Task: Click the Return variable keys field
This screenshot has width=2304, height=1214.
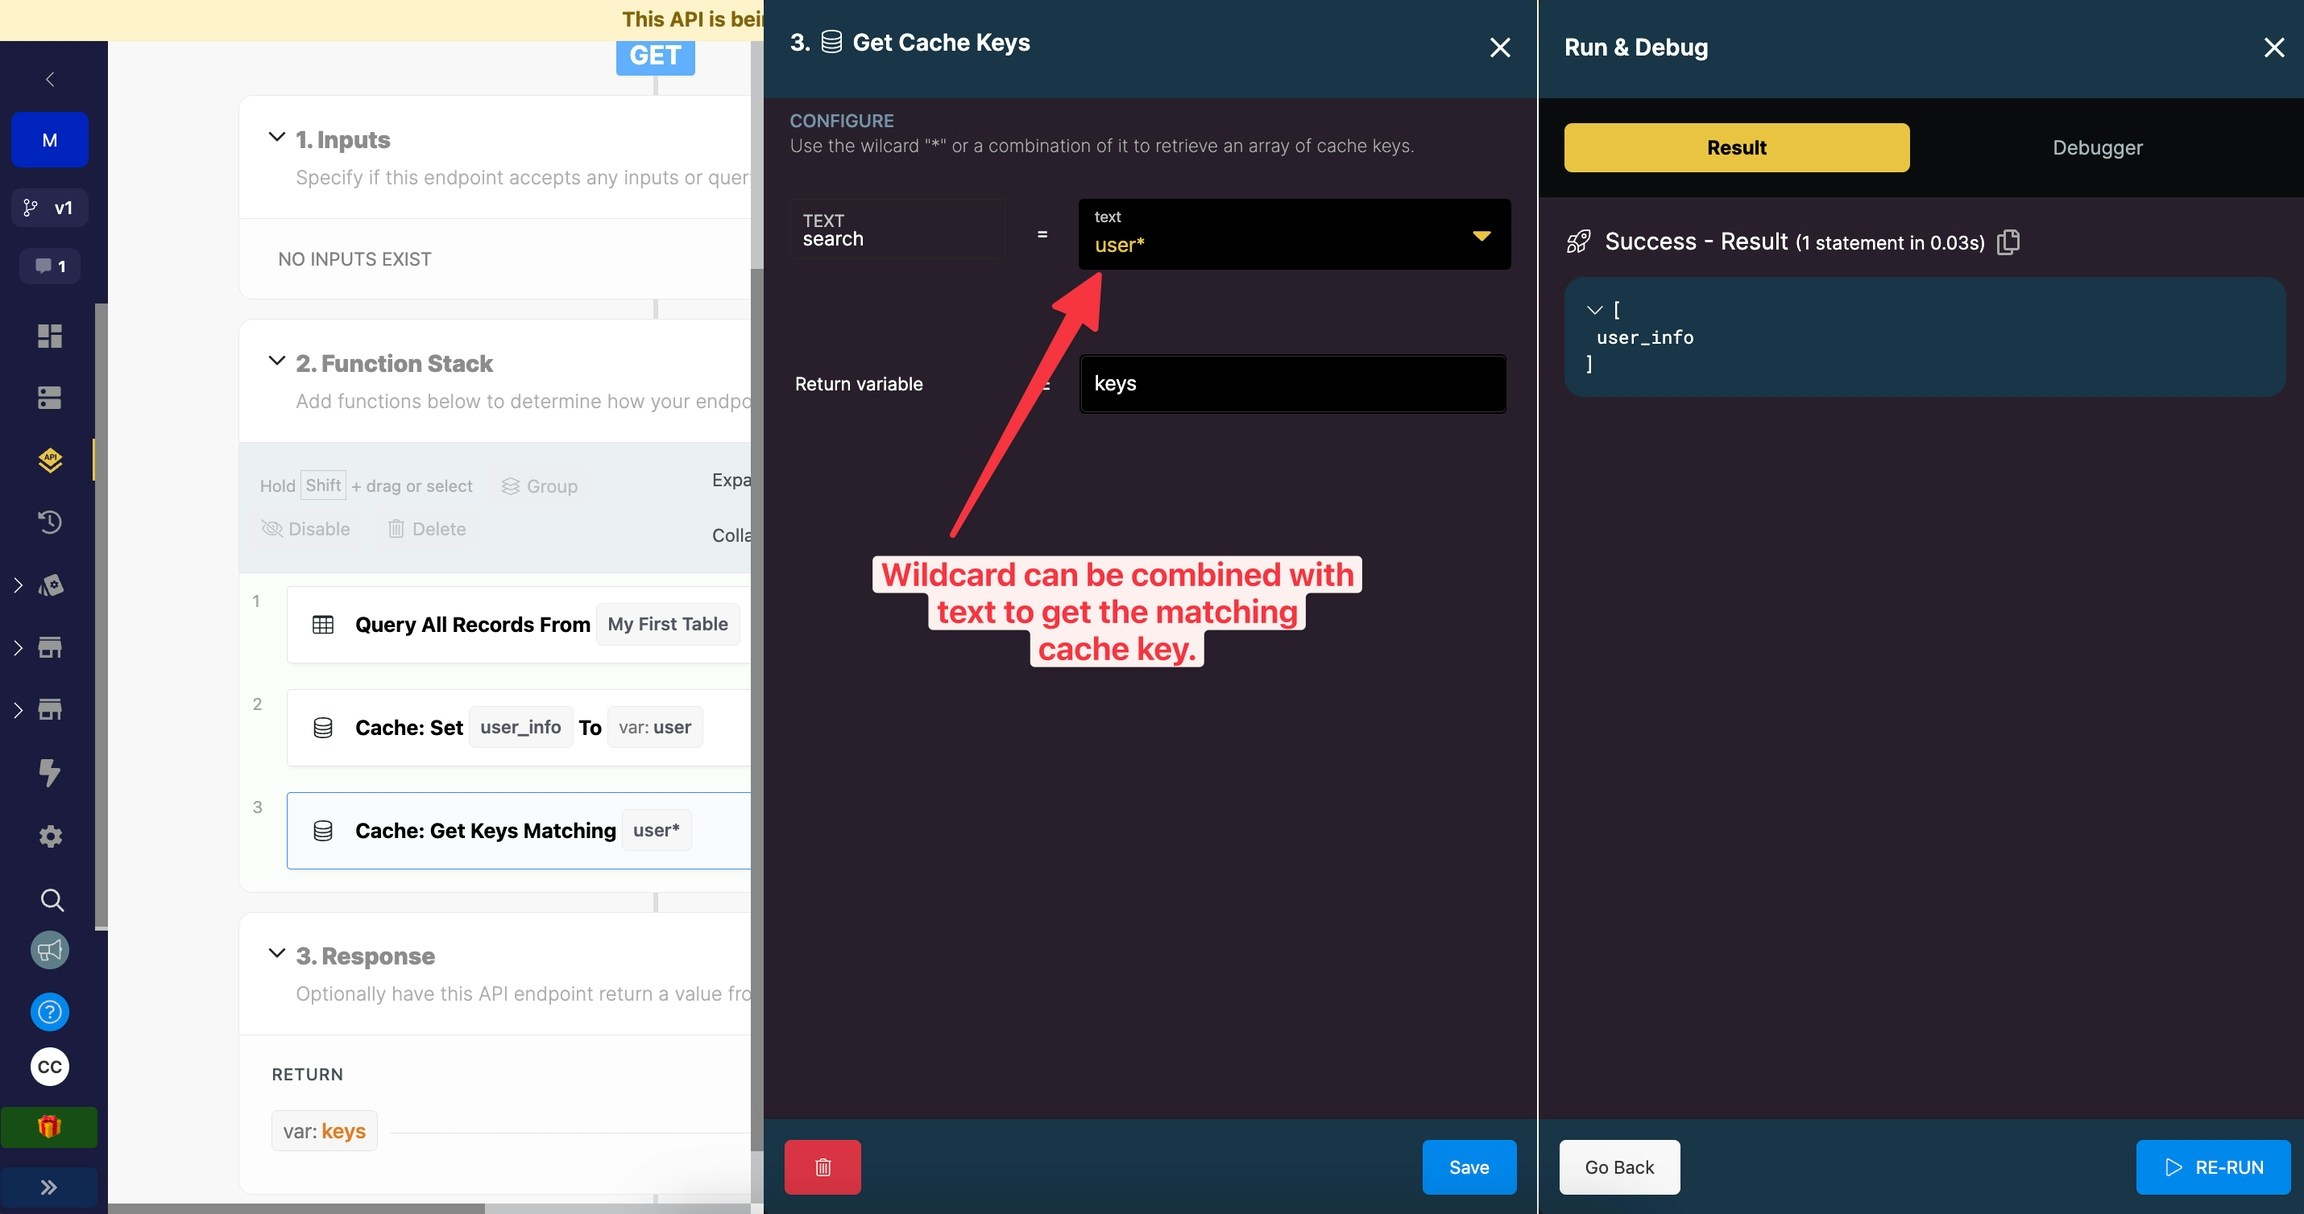Action: point(1292,384)
